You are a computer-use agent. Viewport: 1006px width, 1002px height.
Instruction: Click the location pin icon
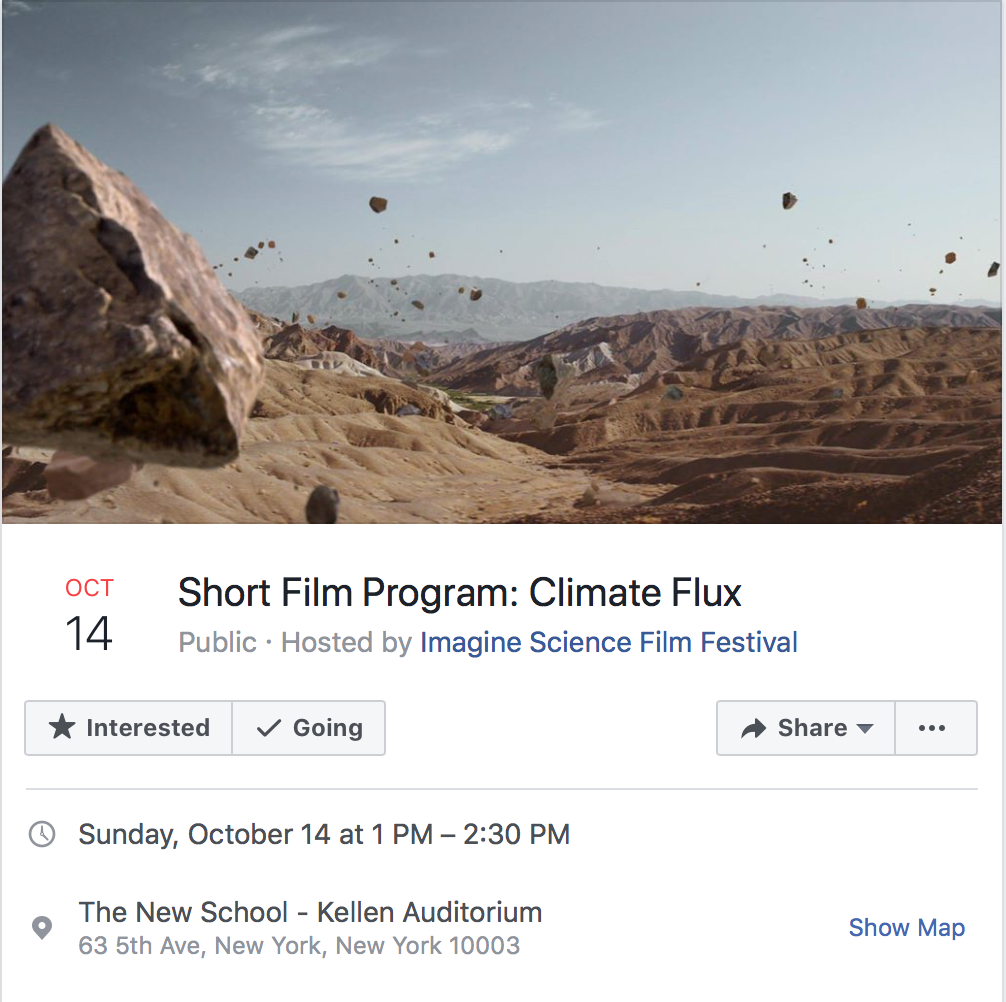point(42,928)
